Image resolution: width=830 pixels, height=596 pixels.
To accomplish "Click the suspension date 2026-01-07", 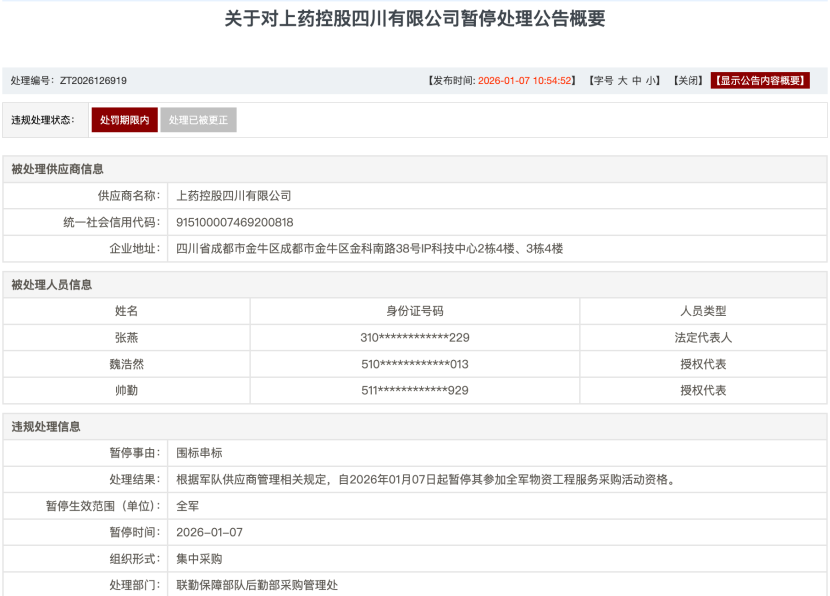I will (x=209, y=532).
